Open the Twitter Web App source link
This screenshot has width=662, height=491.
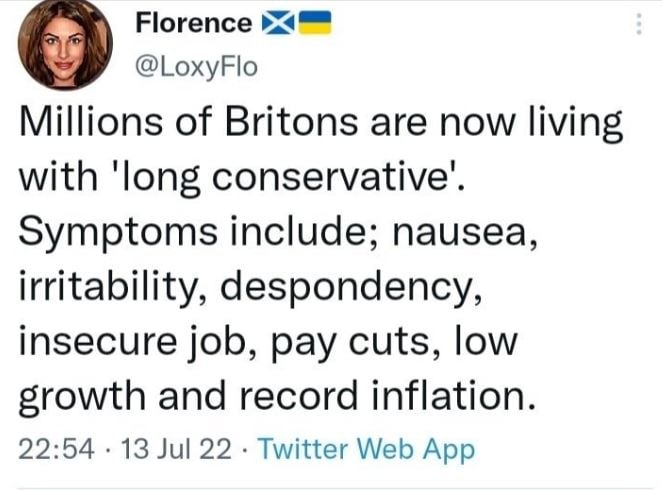[x=366, y=449]
